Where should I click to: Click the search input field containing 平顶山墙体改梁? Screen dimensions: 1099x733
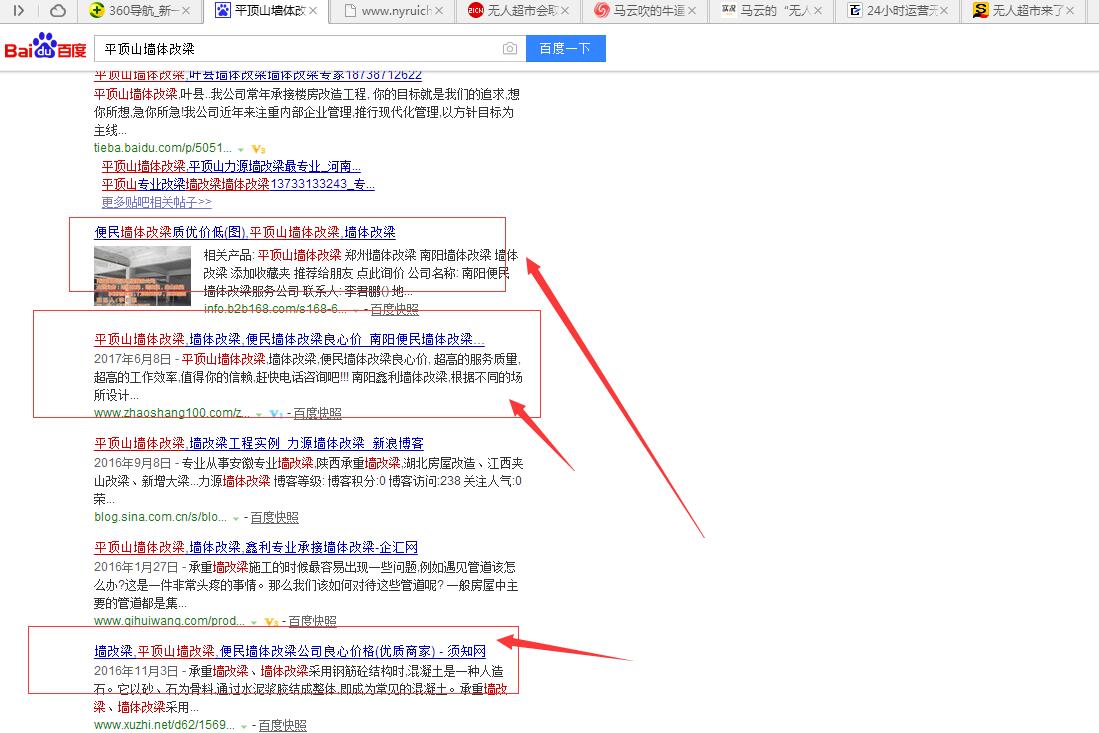coord(300,49)
